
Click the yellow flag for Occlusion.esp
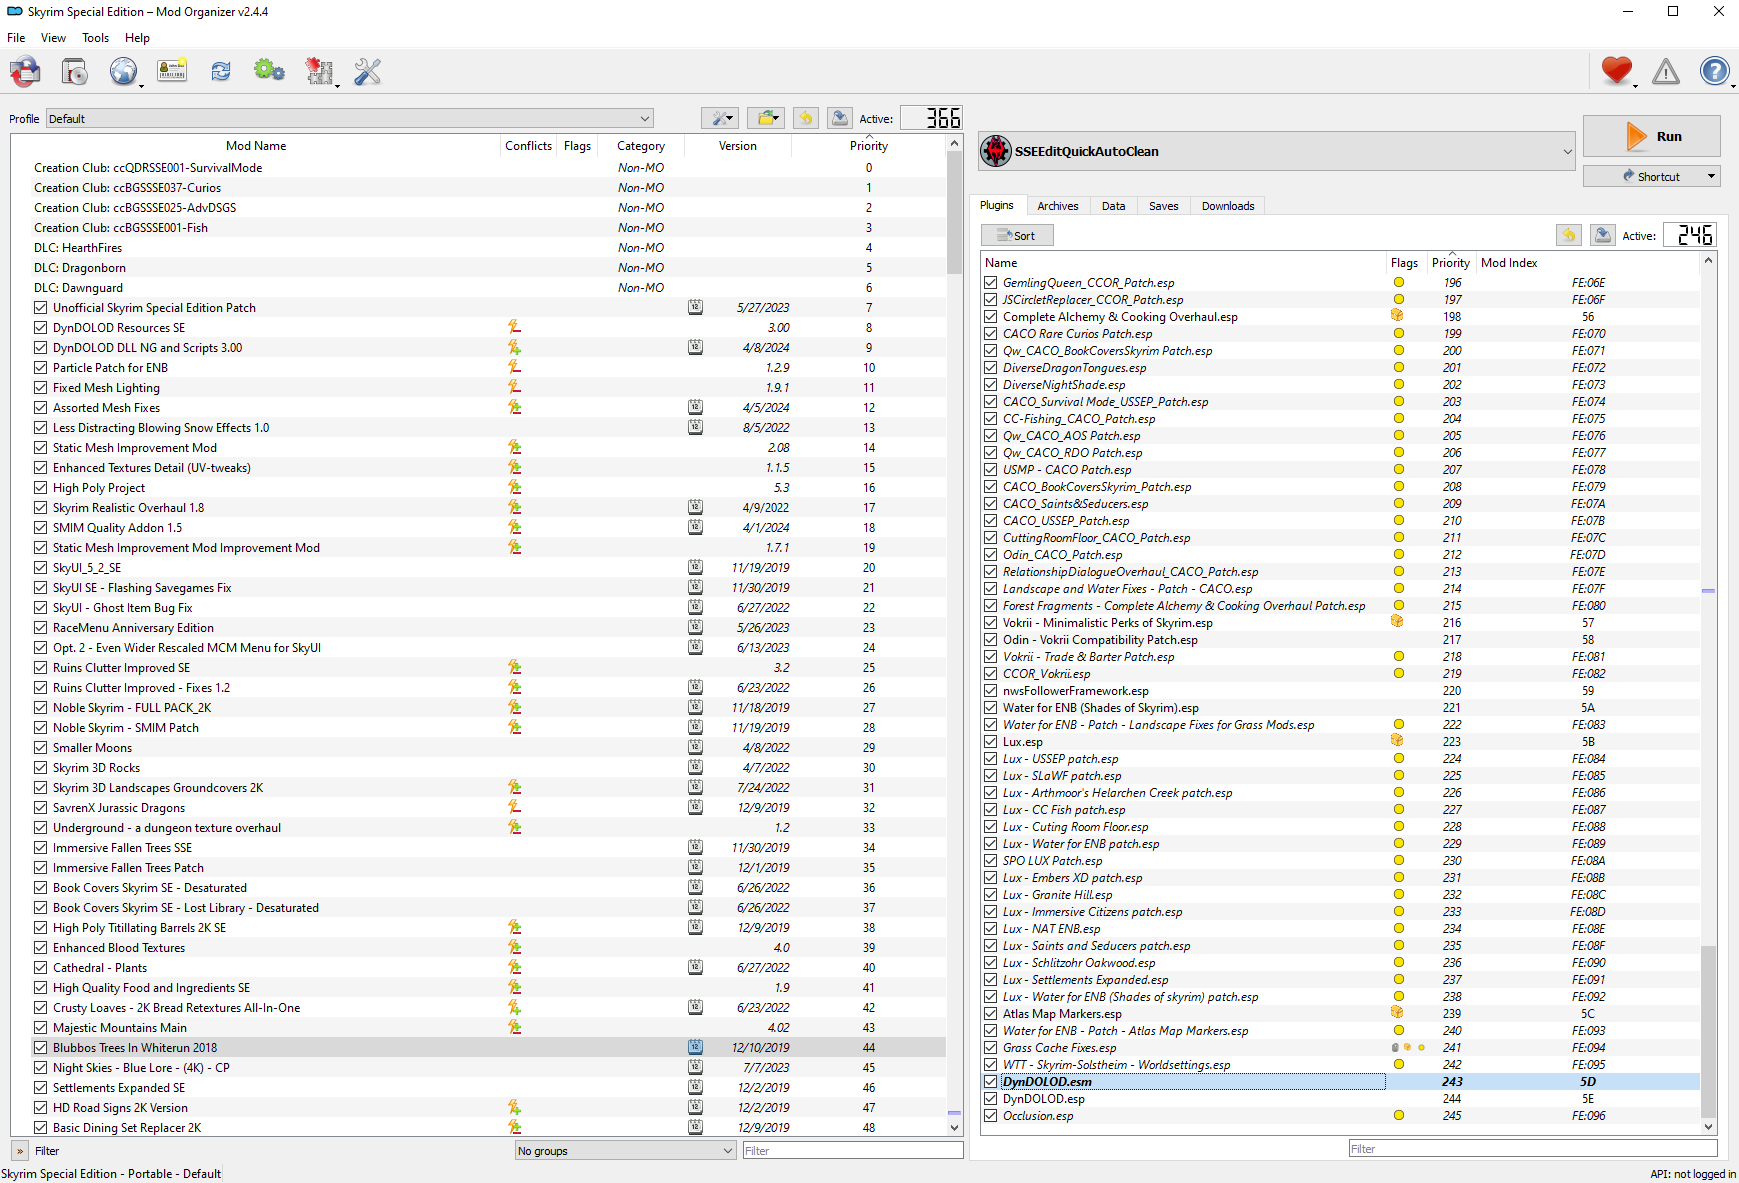(x=1398, y=1115)
